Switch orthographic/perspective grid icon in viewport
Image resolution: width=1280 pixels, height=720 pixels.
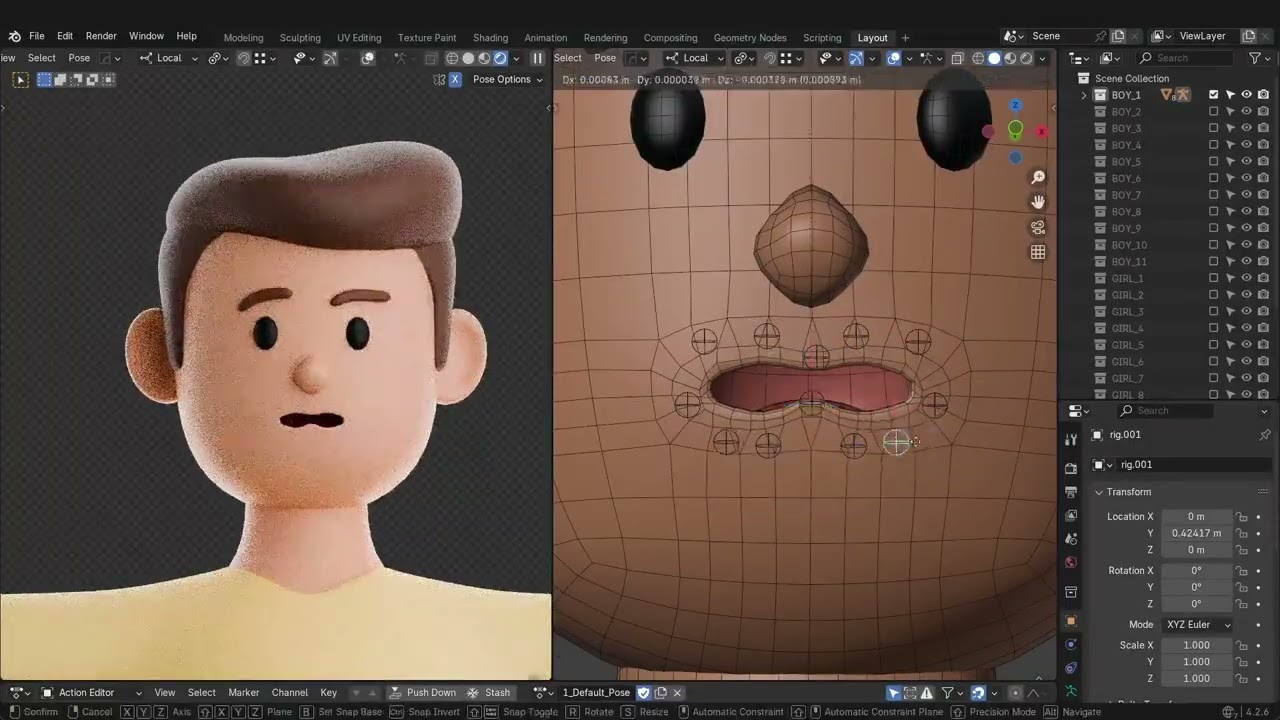tap(1038, 252)
